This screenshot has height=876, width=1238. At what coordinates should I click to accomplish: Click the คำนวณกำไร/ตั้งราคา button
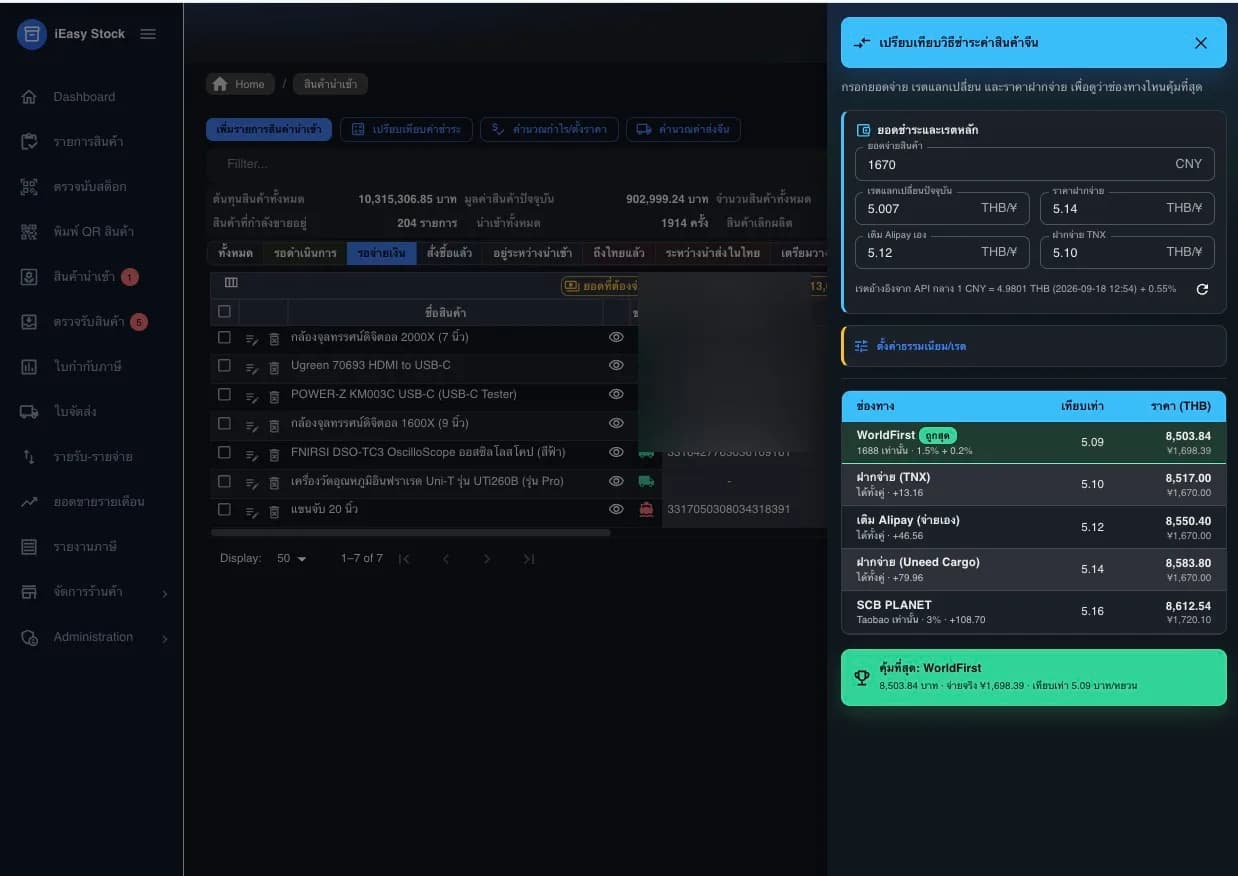pos(550,130)
